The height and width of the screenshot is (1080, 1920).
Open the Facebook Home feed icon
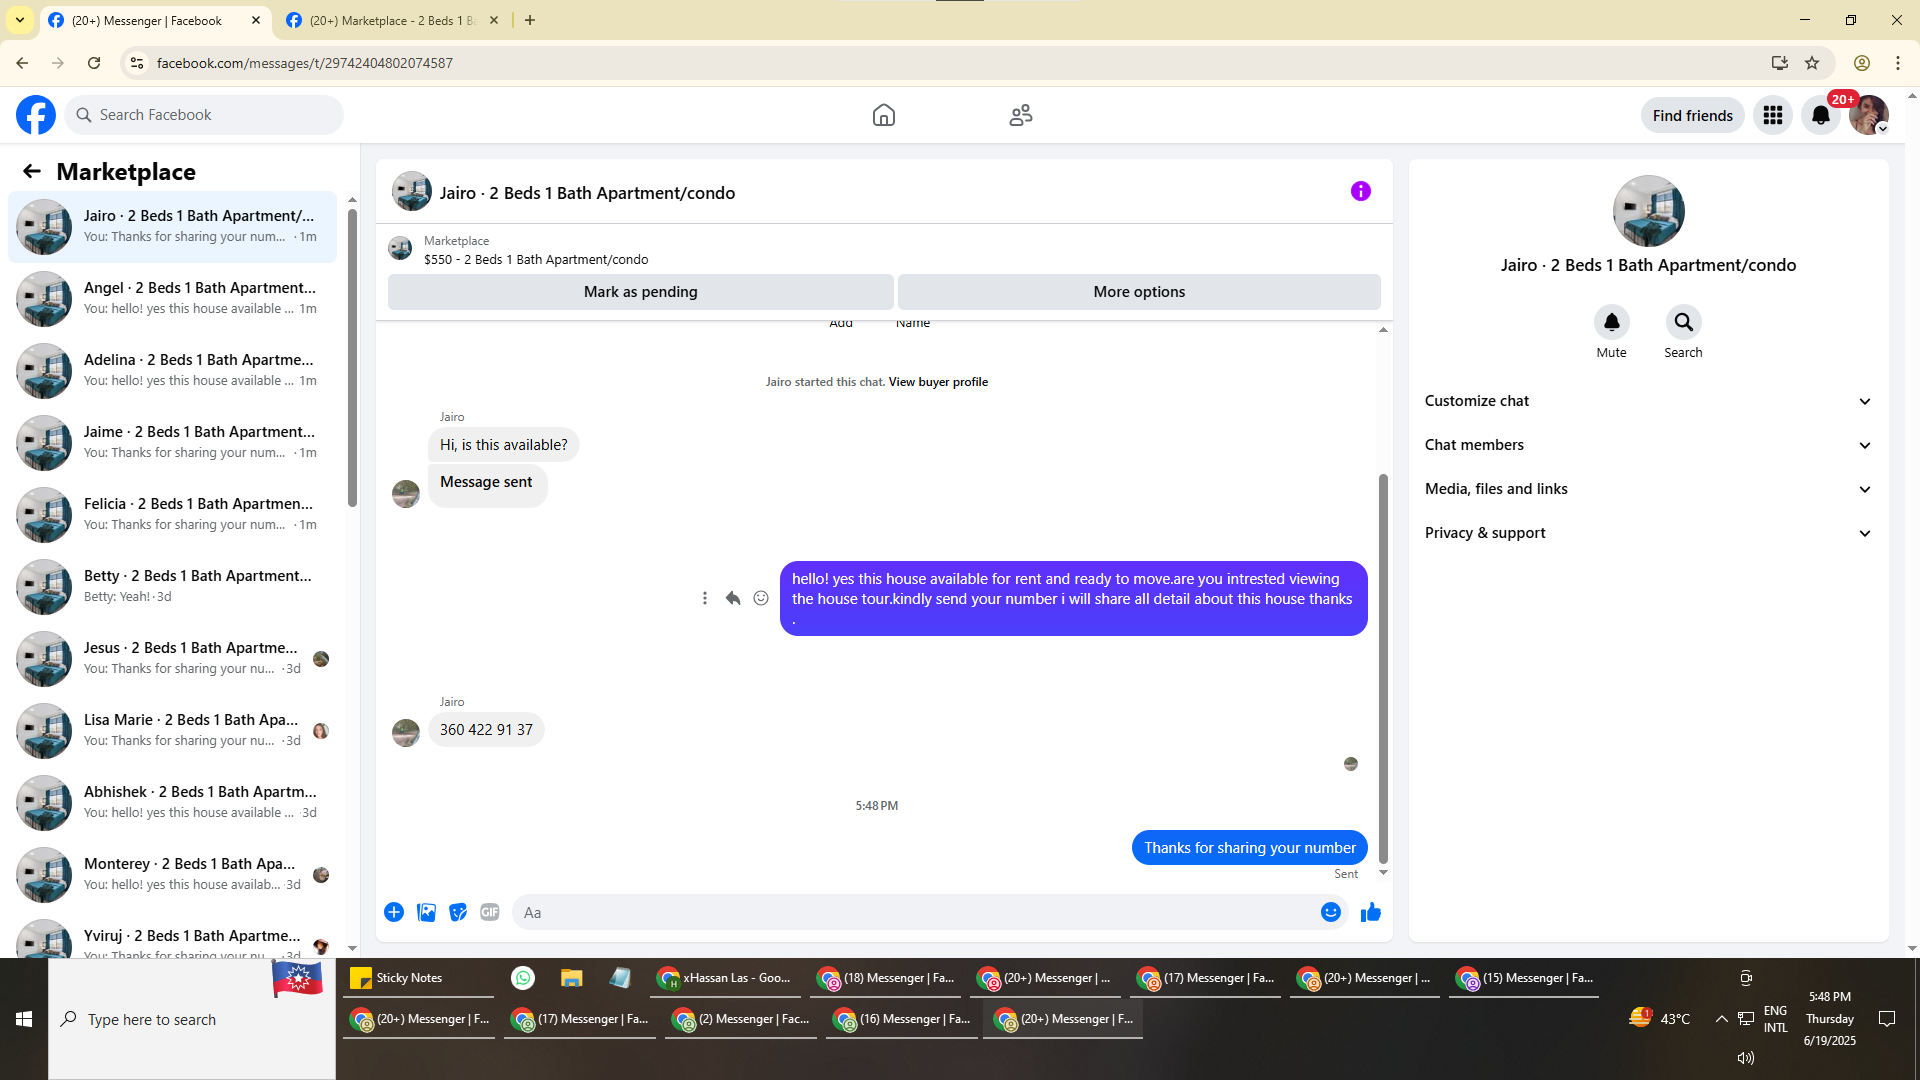884,115
